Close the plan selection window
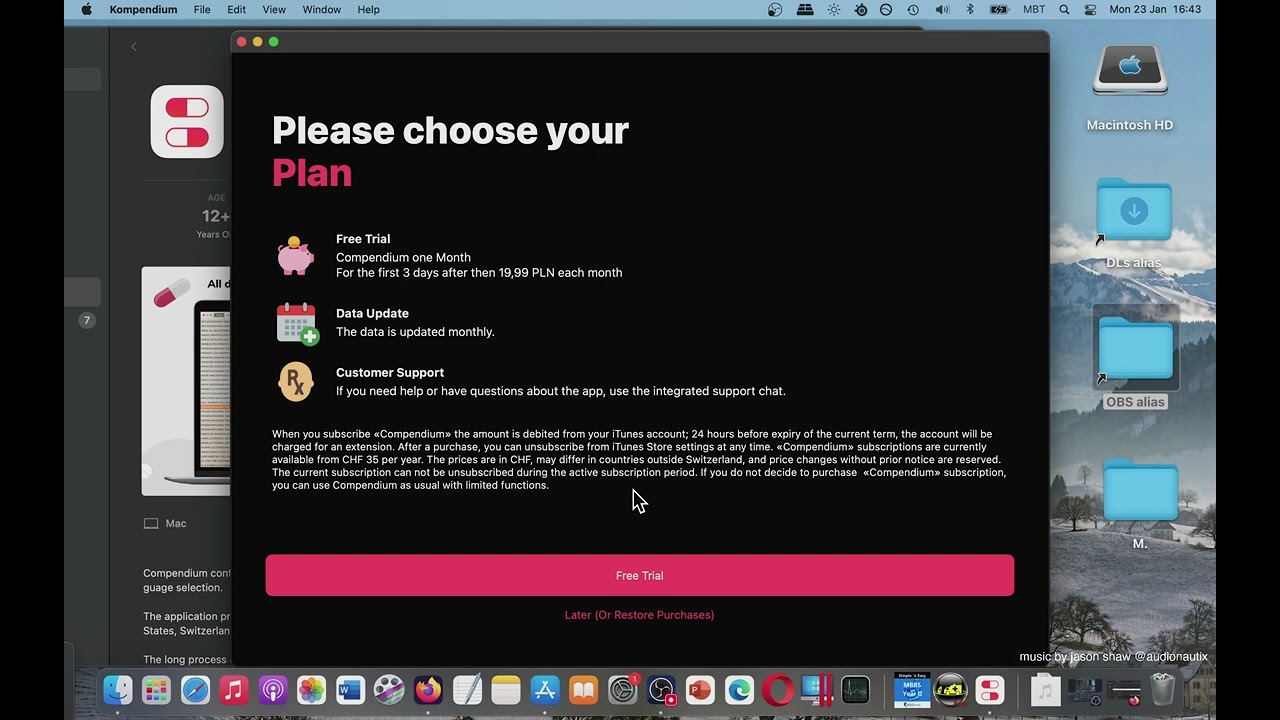1280x720 pixels. (241, 41)
